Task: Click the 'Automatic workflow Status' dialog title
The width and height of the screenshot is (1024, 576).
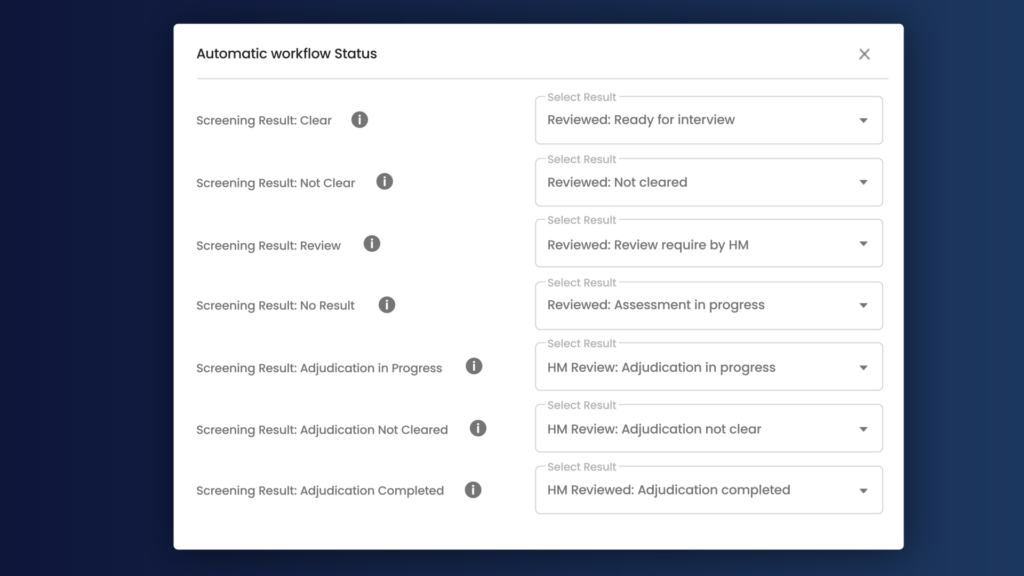Action: coord(286,54)
